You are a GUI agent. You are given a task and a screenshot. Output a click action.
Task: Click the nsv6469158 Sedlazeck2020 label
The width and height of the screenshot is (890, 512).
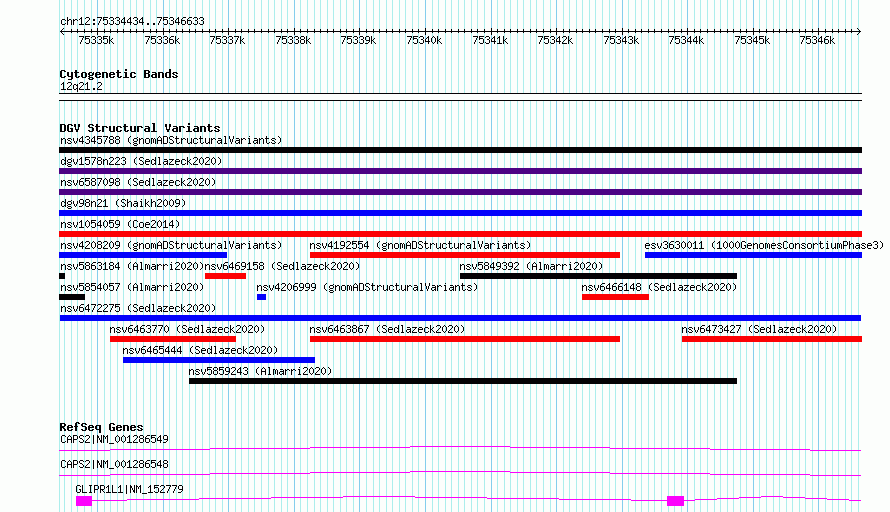point(282,266)
